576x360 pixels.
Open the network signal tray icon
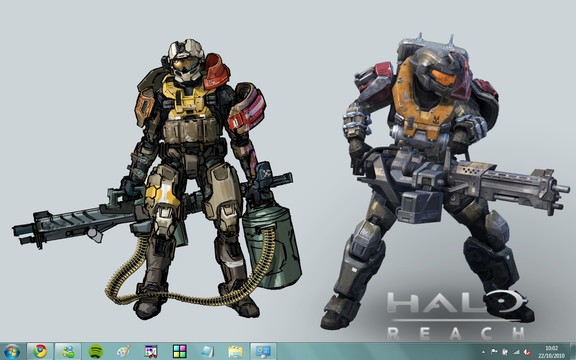click(x=516, y=352)
